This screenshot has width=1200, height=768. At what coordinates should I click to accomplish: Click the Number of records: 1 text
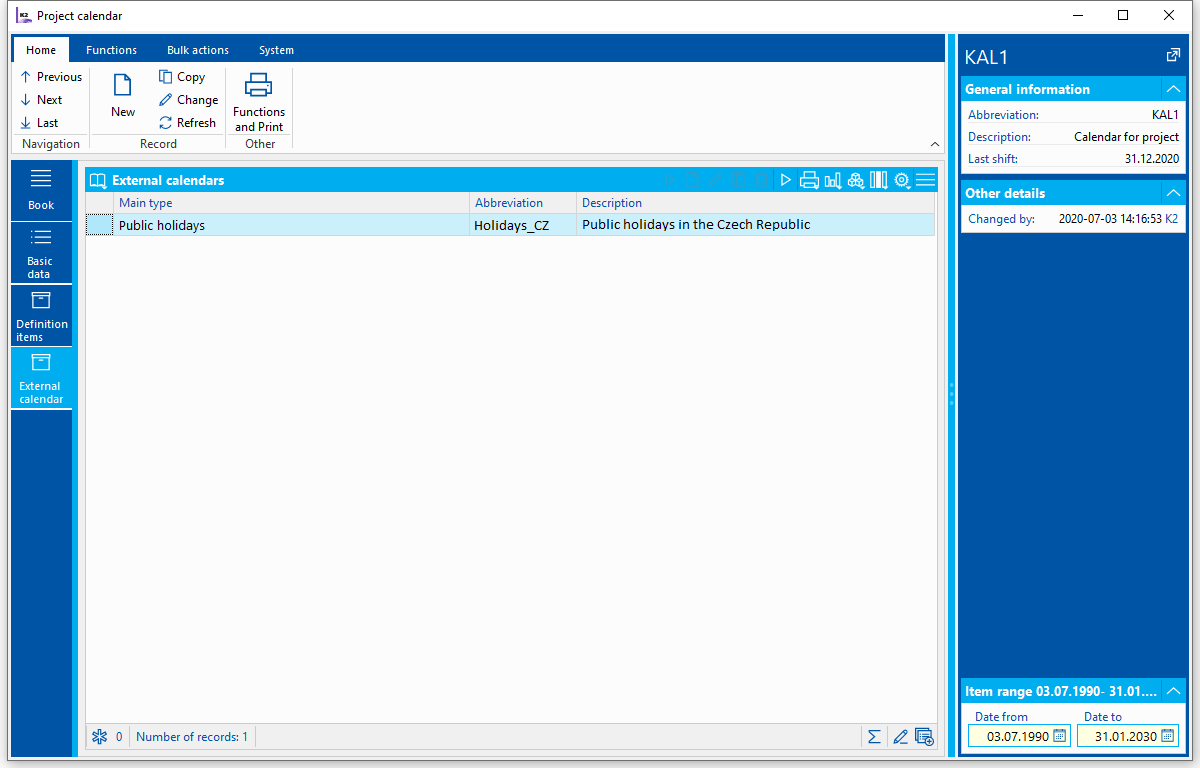(192, 737)
